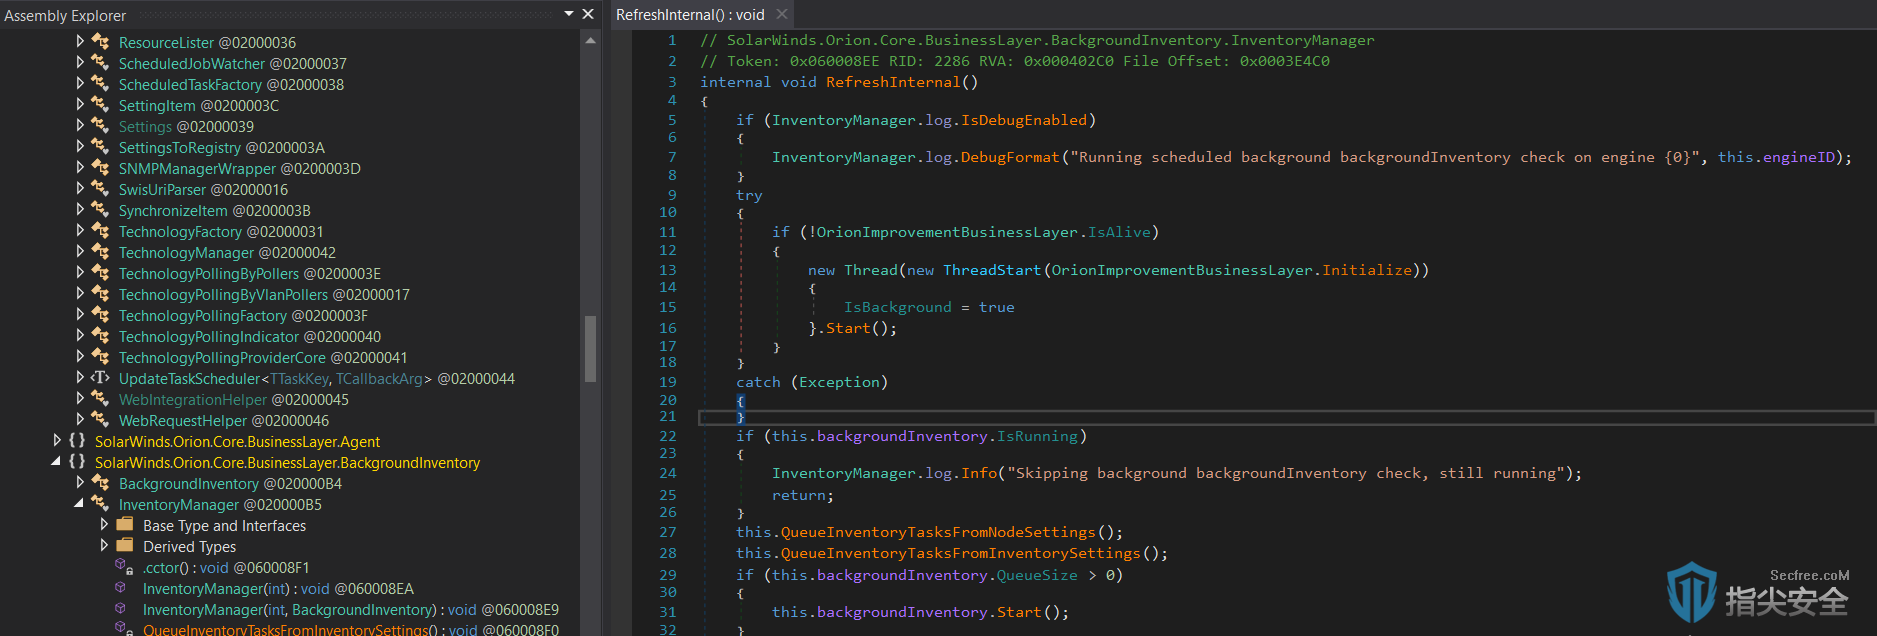The width and height of the screenshot is (1877, 636).
Task: Click the SettingItem class icon
Action: pyautogui.click(x=100, y=105)
